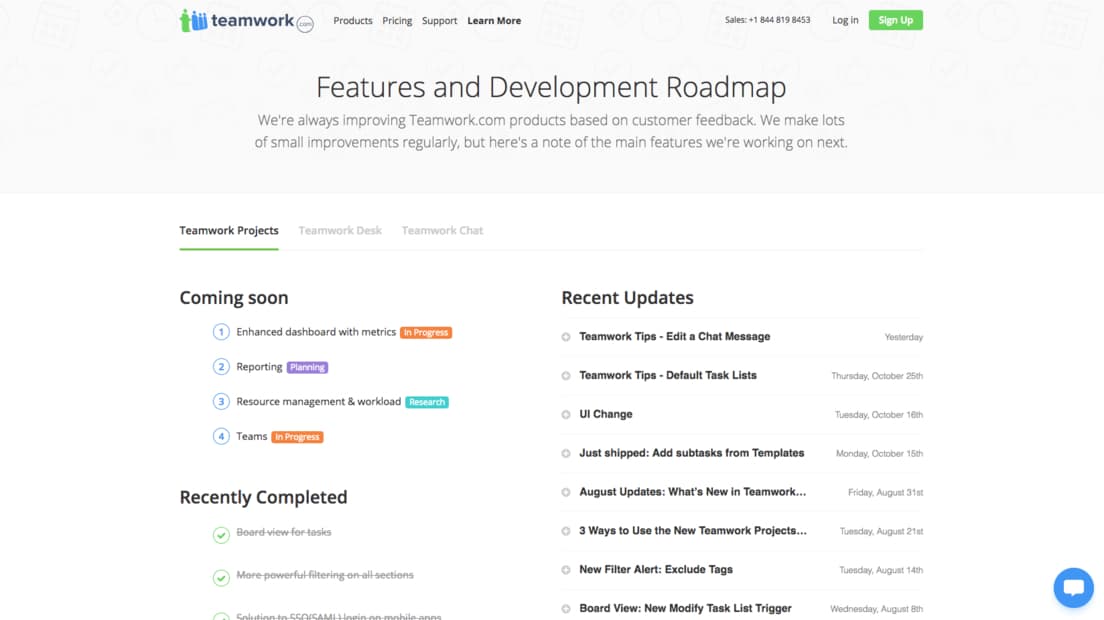Click 'More powerful filtering on all sections'
Viewport: 1104px width, 620px height.
click(x=325, y=575)
